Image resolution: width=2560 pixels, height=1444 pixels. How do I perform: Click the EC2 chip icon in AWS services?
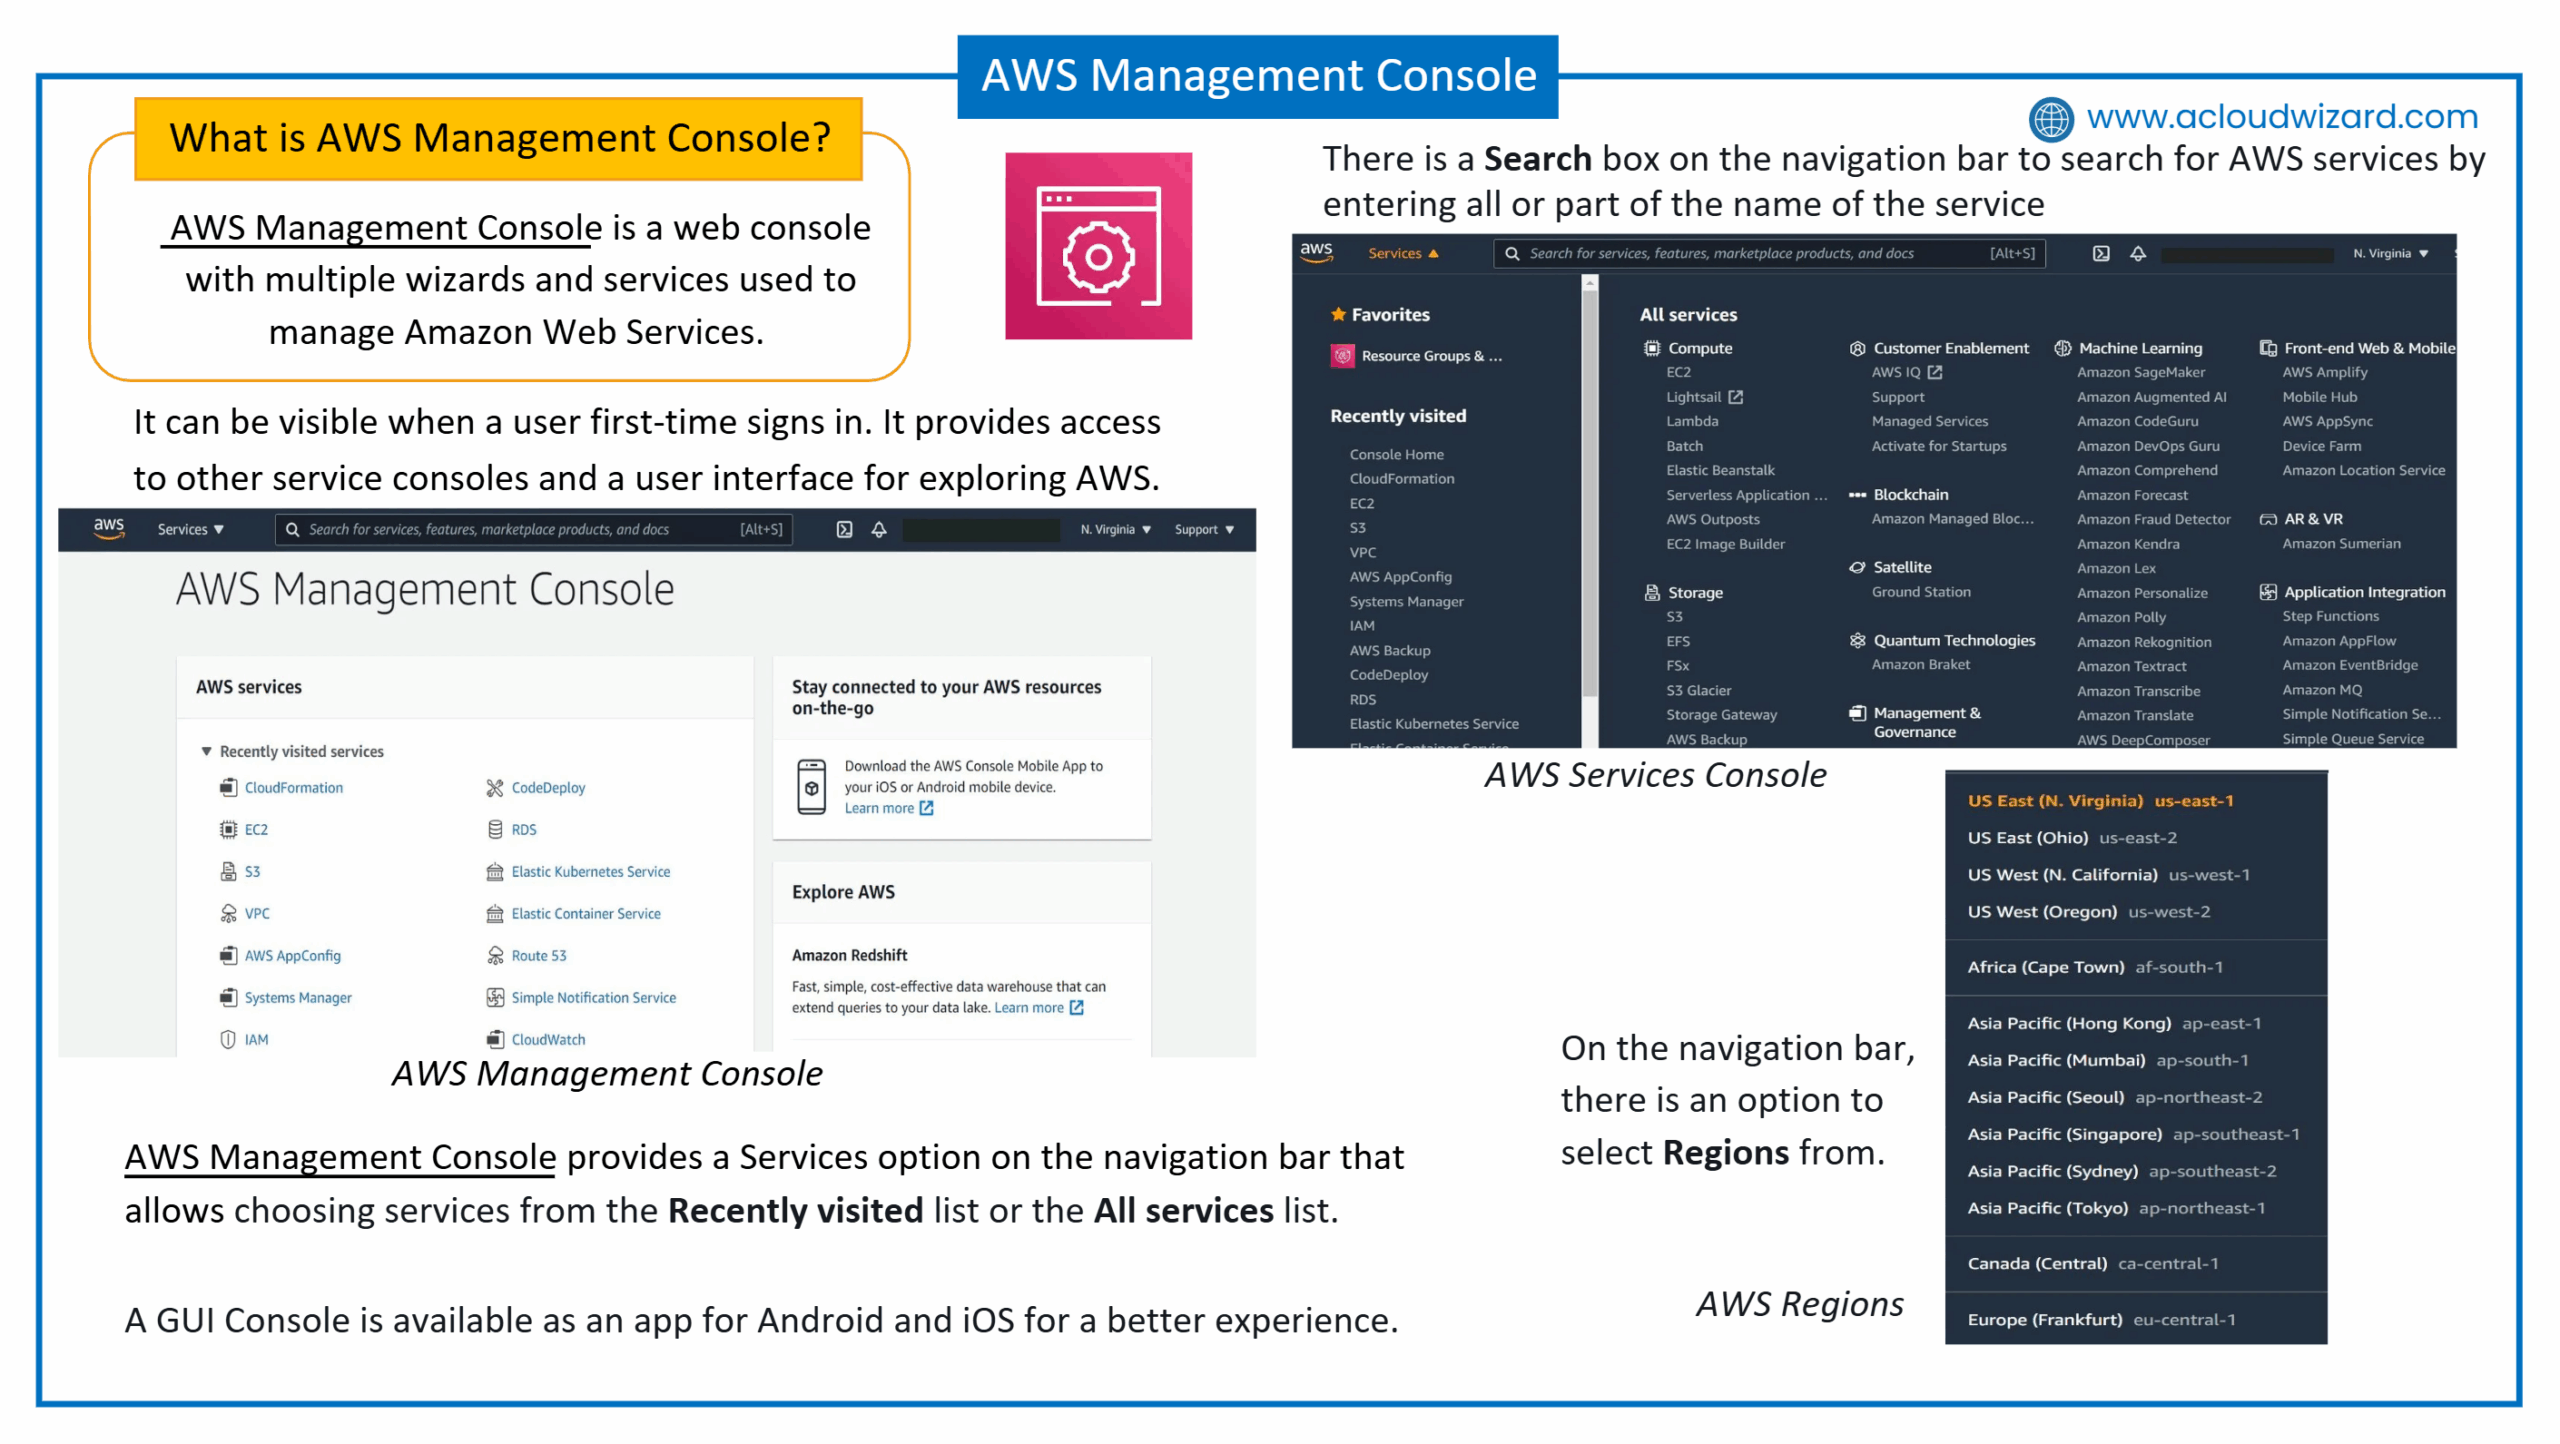click(x=228, y=830)
